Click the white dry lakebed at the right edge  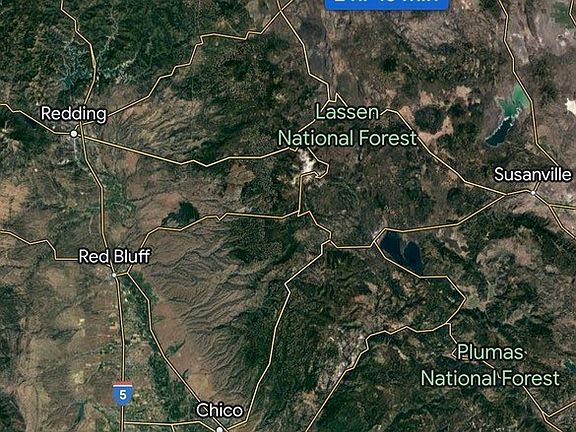point(572,106)
